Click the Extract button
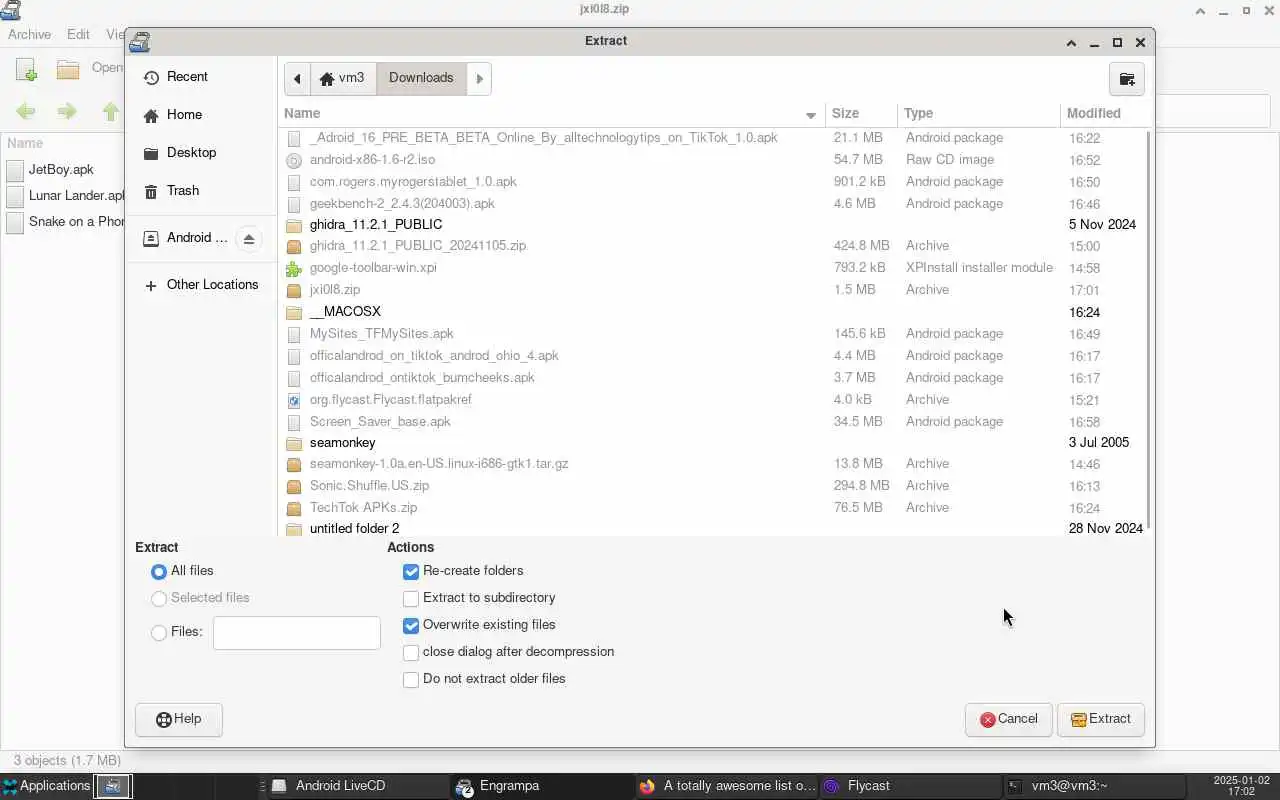The width and height of the screenshot is (1280, 800). (1100, 719)
